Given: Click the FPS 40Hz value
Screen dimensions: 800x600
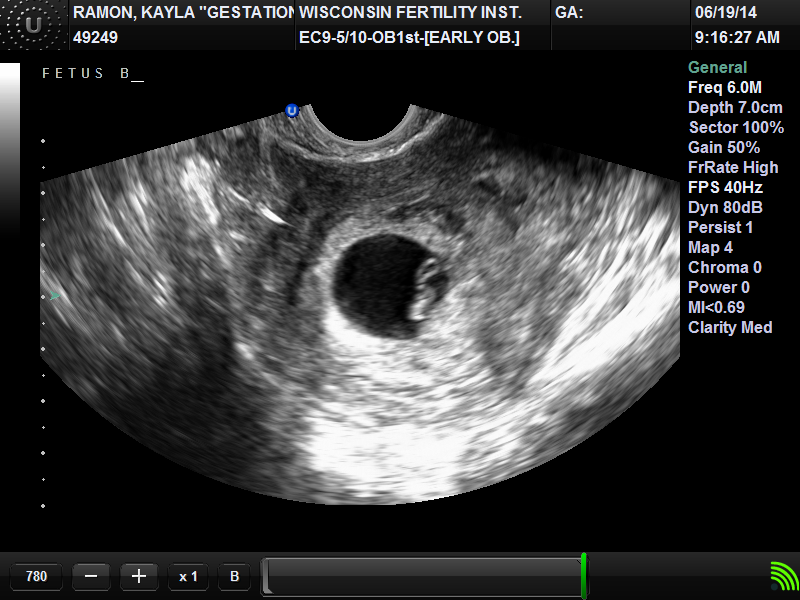Looking at the screenshot, I should tap(725, 187).
